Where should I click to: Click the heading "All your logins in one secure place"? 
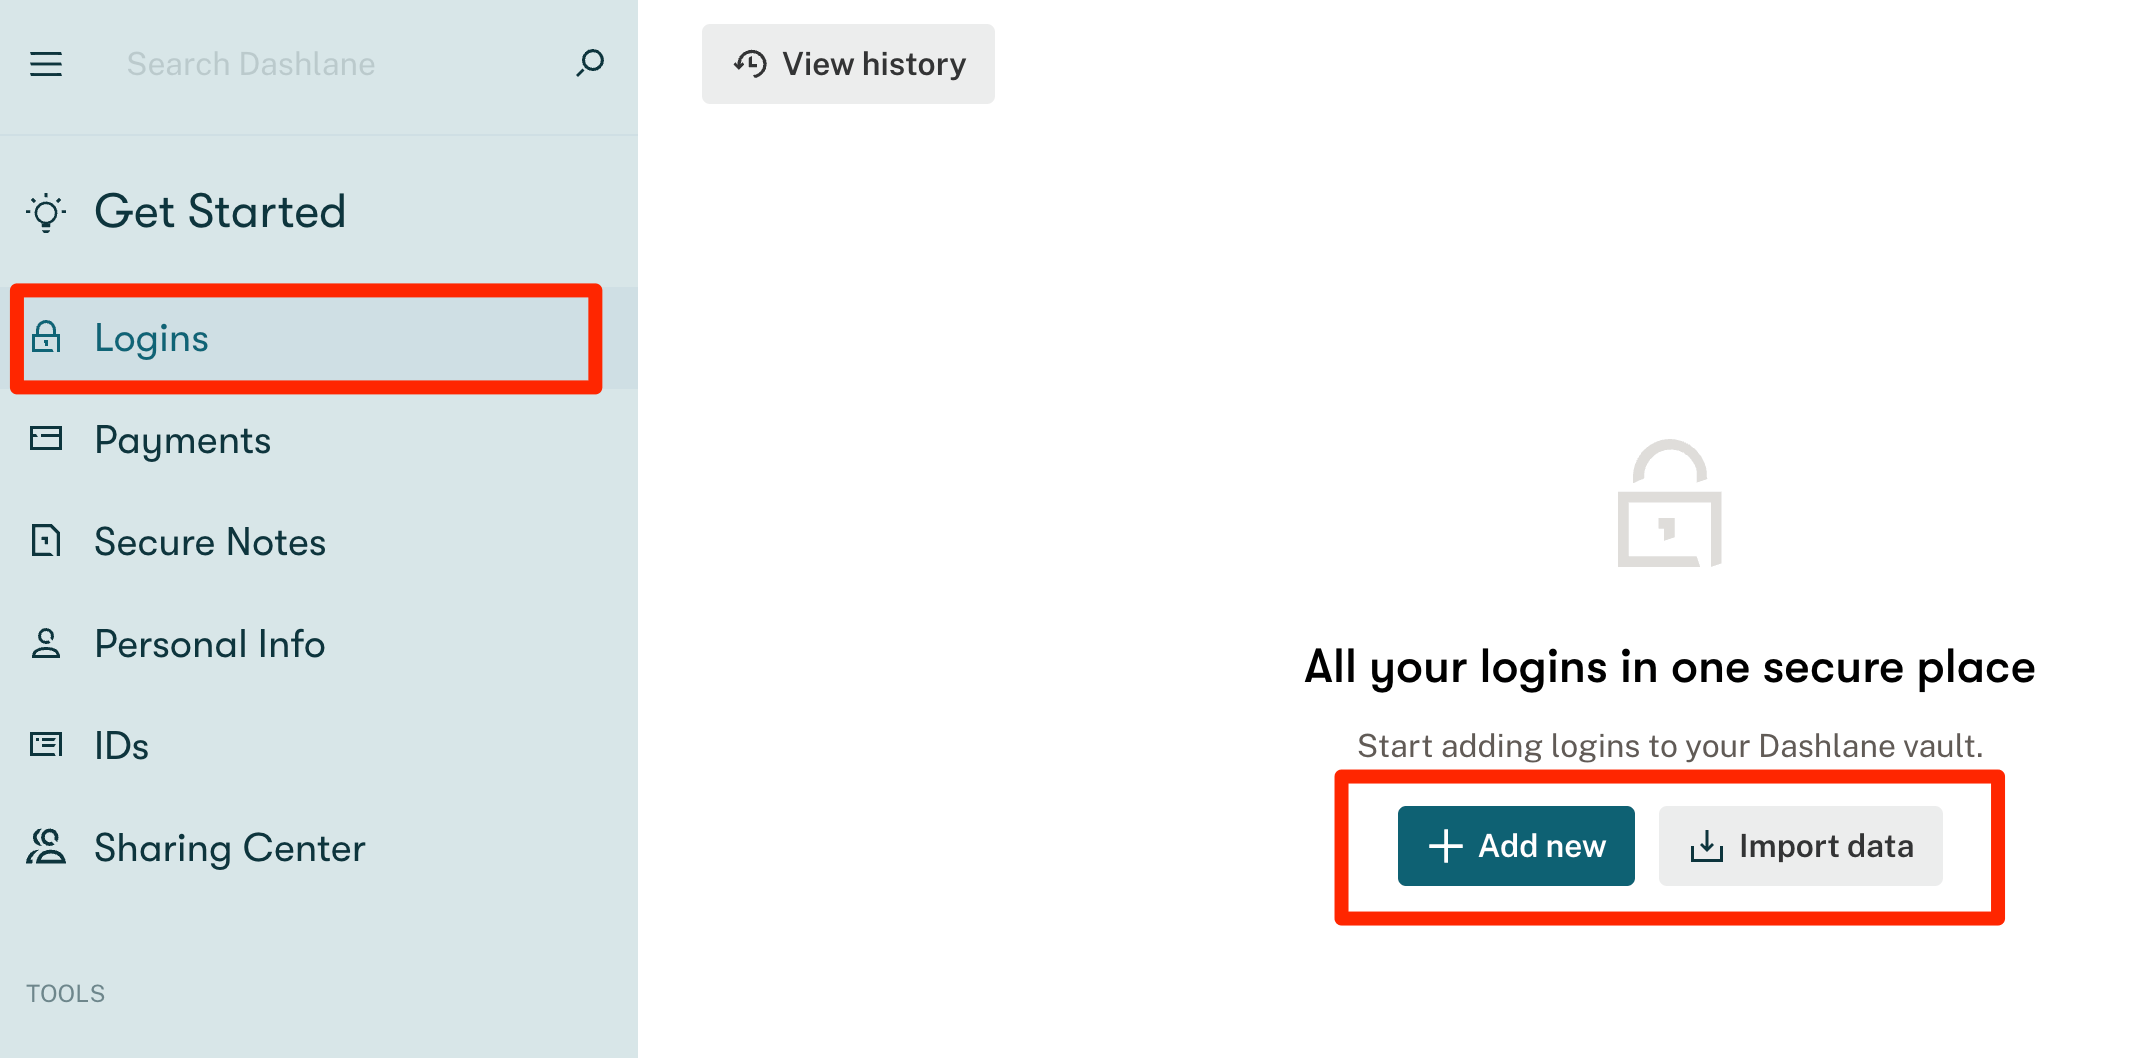pyautogui.click(x=1670, y=667)
